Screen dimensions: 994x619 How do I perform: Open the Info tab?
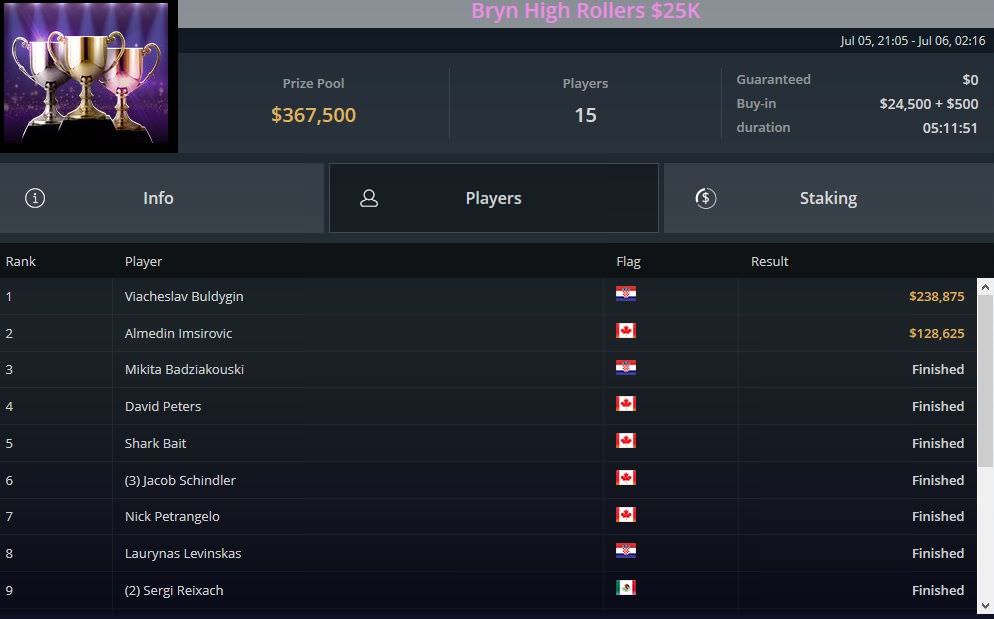[162, 198]
